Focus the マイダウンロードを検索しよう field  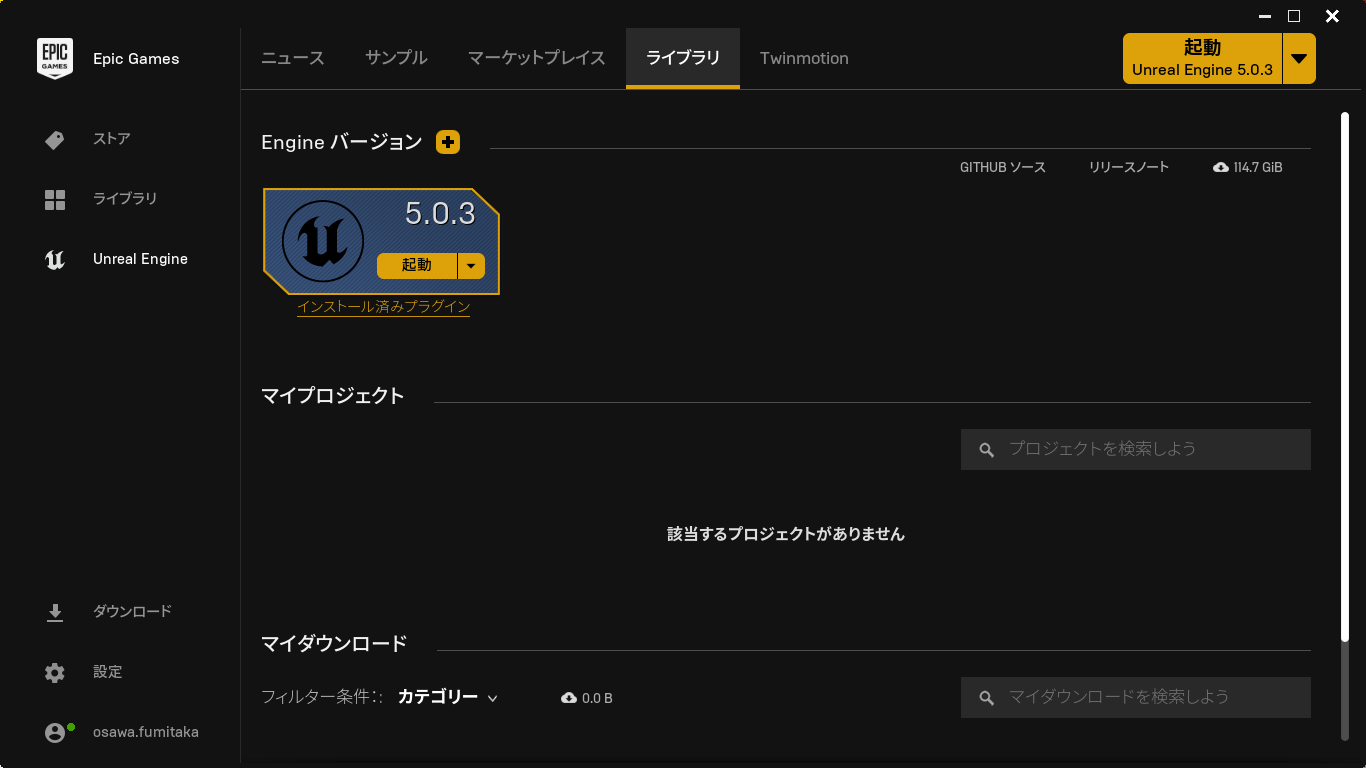tap(1135, 697)
